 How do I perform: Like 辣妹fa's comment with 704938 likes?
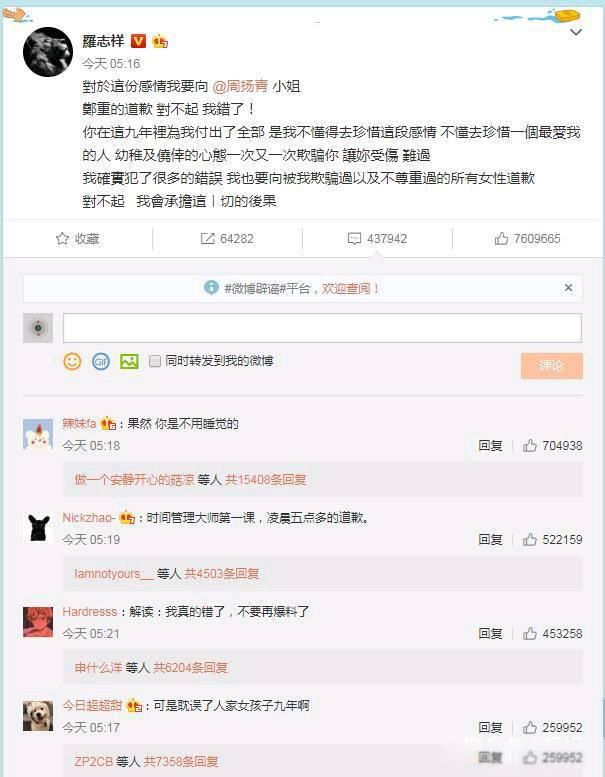pos(552,445)
